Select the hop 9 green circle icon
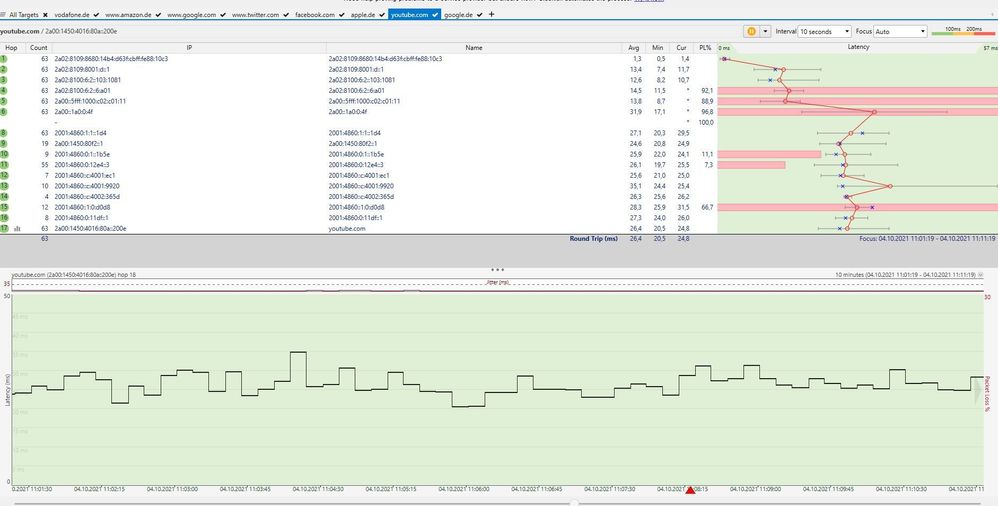998x506 pixels. point(4,144)
